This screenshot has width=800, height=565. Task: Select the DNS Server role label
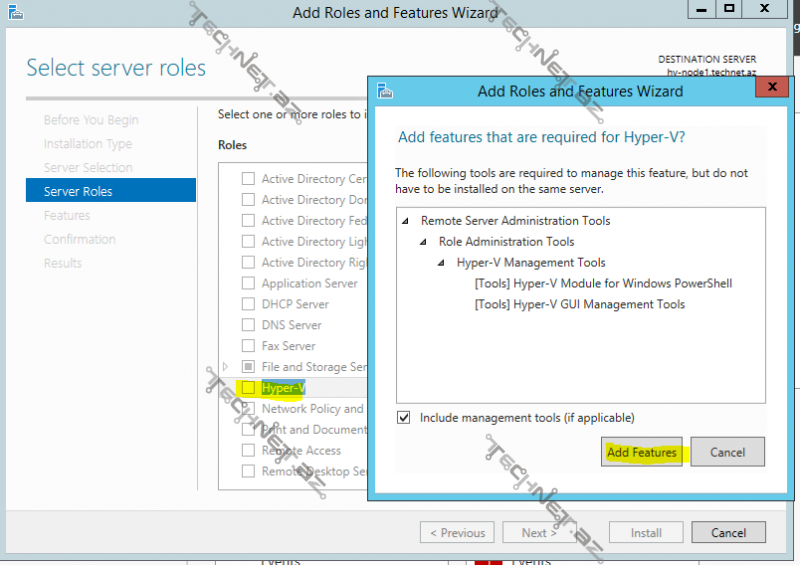click(x=291, y=325)
